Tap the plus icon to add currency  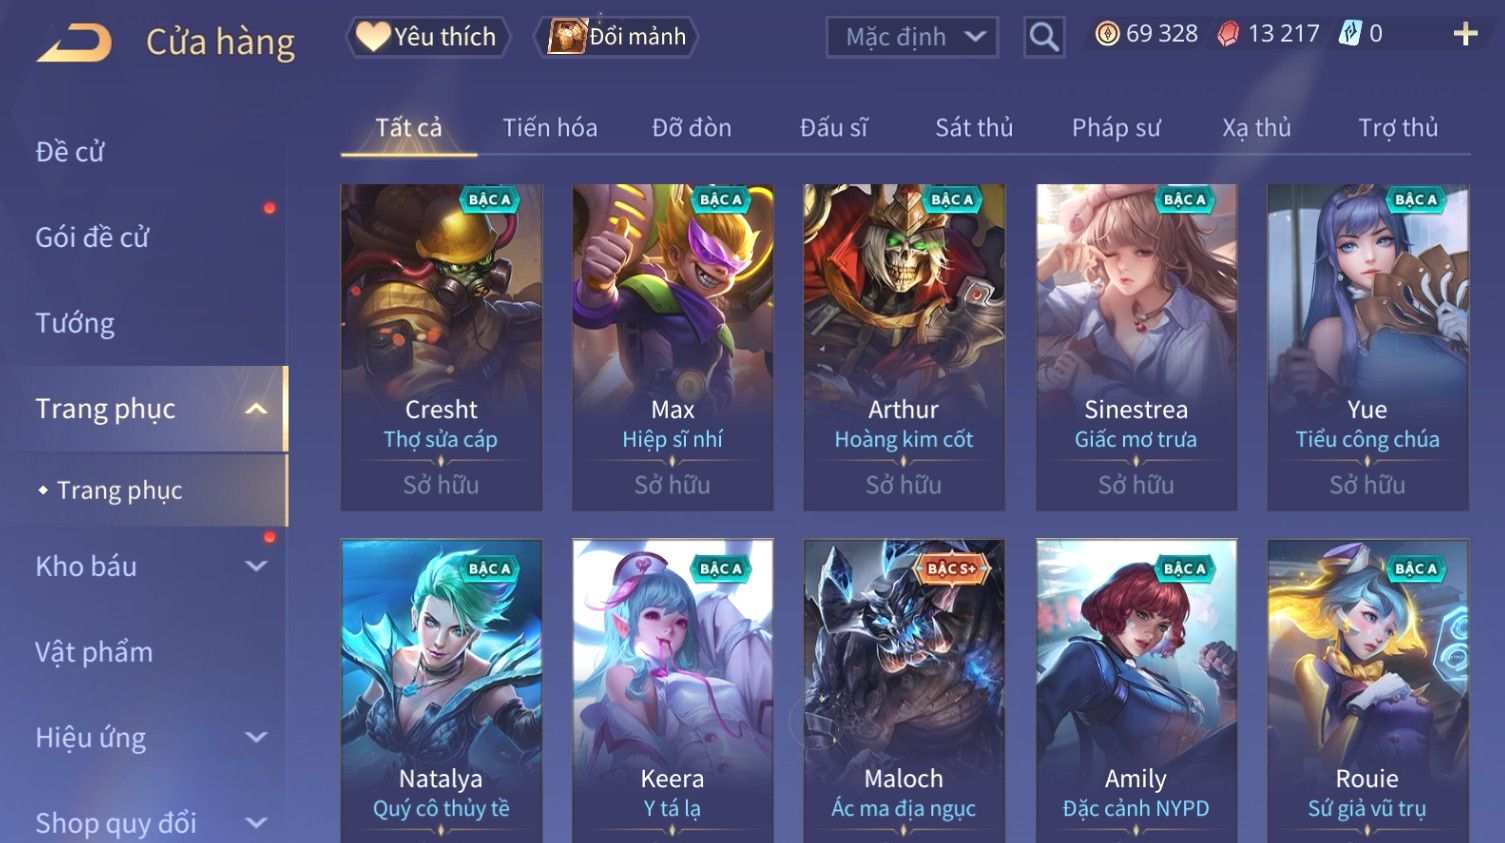point(1465,34)
